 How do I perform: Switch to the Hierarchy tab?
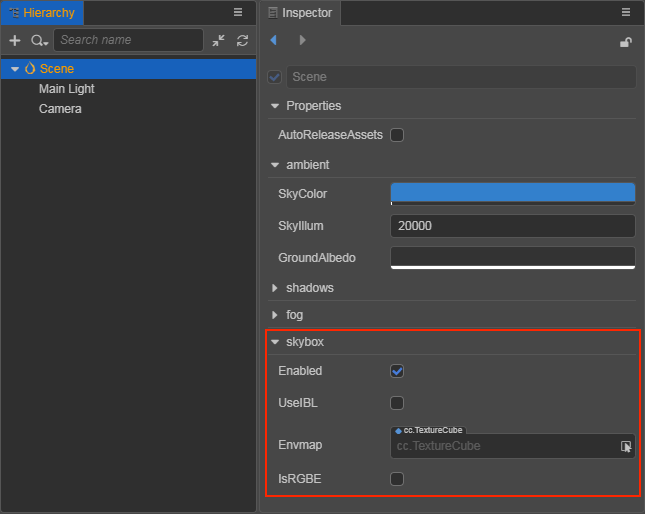click(42, 13)
